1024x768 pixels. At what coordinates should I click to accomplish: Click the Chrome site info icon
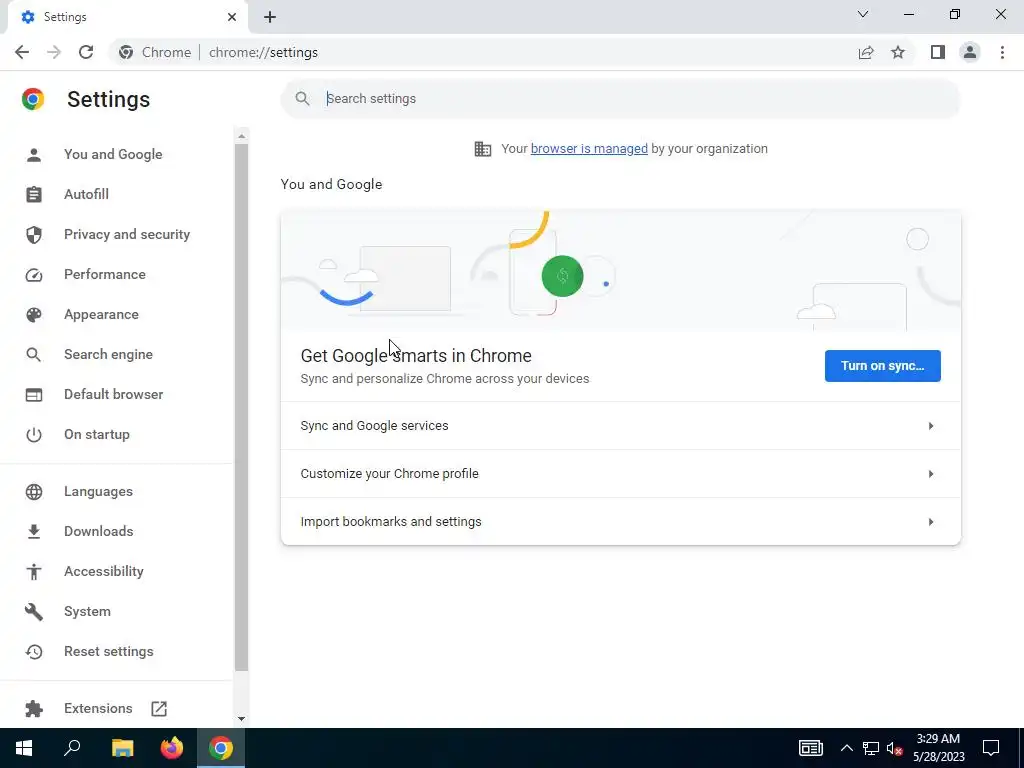pyautogui.click(x=126, y=52)
